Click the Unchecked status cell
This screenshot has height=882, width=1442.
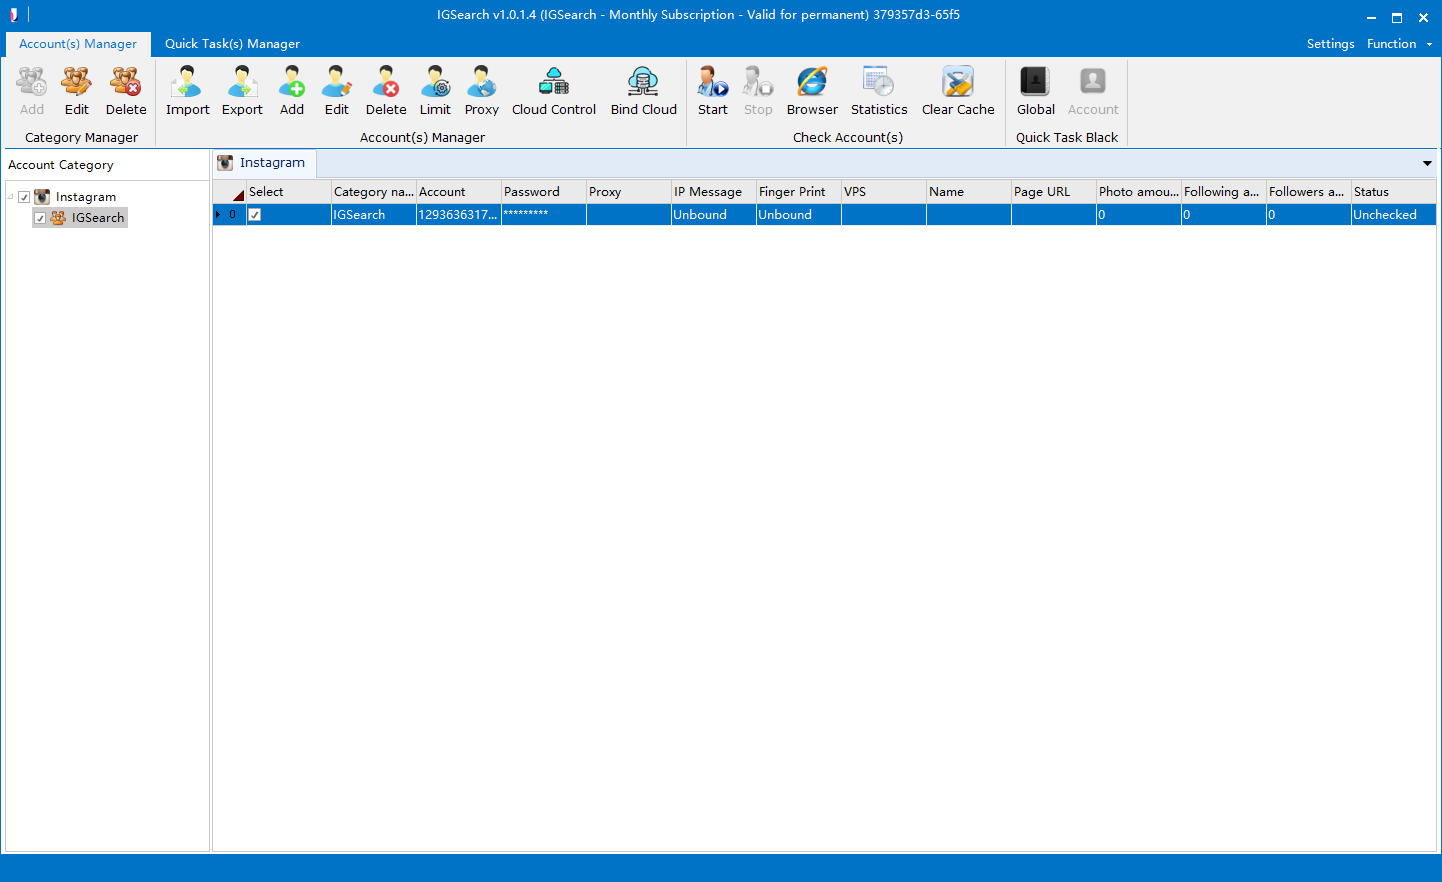point(1393,215)
